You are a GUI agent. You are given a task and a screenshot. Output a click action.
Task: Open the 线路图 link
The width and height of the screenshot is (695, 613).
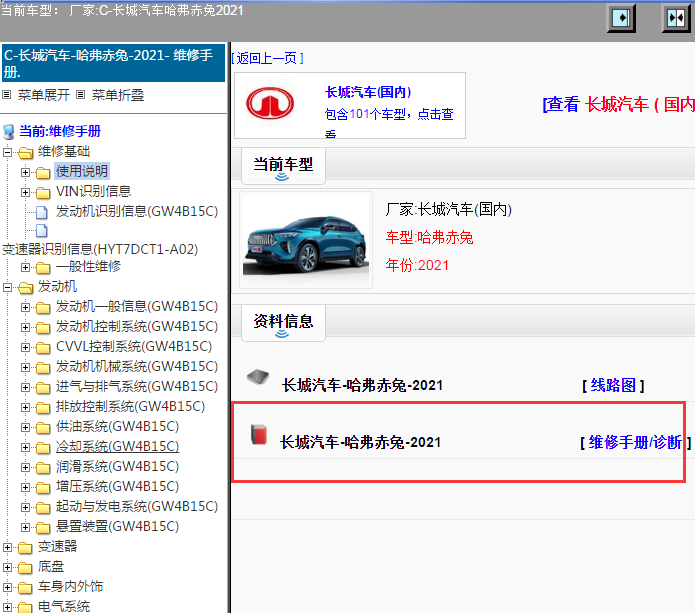click(613, 385)
